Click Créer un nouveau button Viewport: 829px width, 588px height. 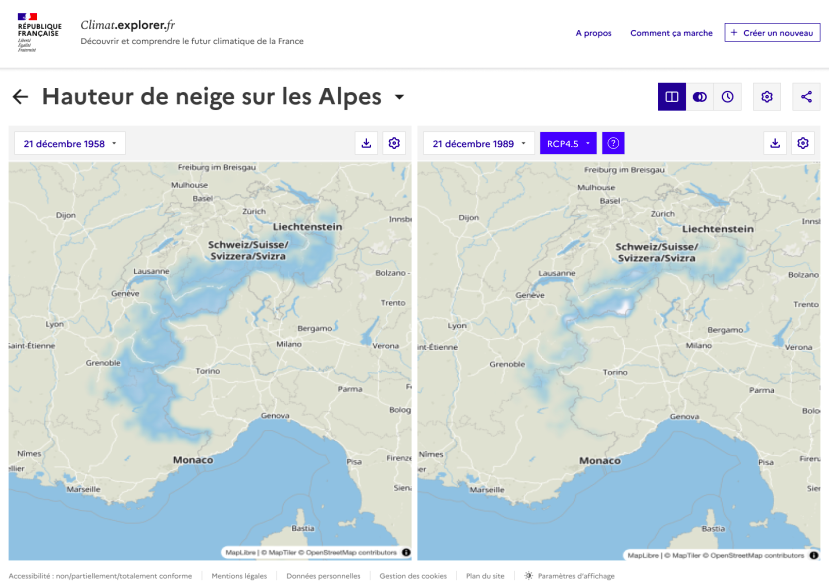[x=772, y=33]
